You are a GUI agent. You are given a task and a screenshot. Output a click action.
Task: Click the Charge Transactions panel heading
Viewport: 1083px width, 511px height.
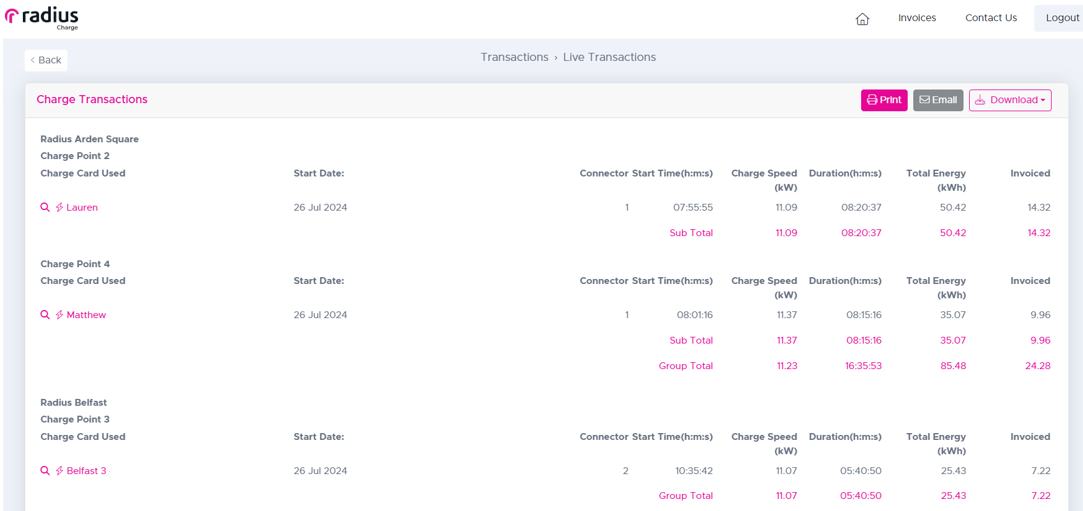[92, 99]
